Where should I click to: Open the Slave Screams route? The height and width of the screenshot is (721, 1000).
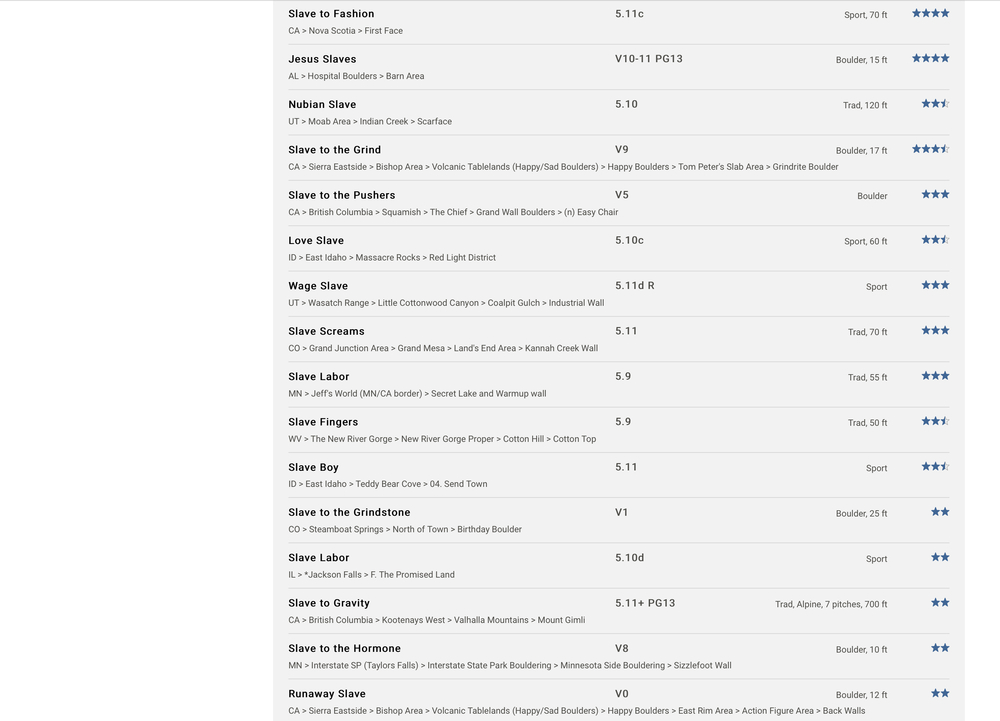[x=326, y=331]
